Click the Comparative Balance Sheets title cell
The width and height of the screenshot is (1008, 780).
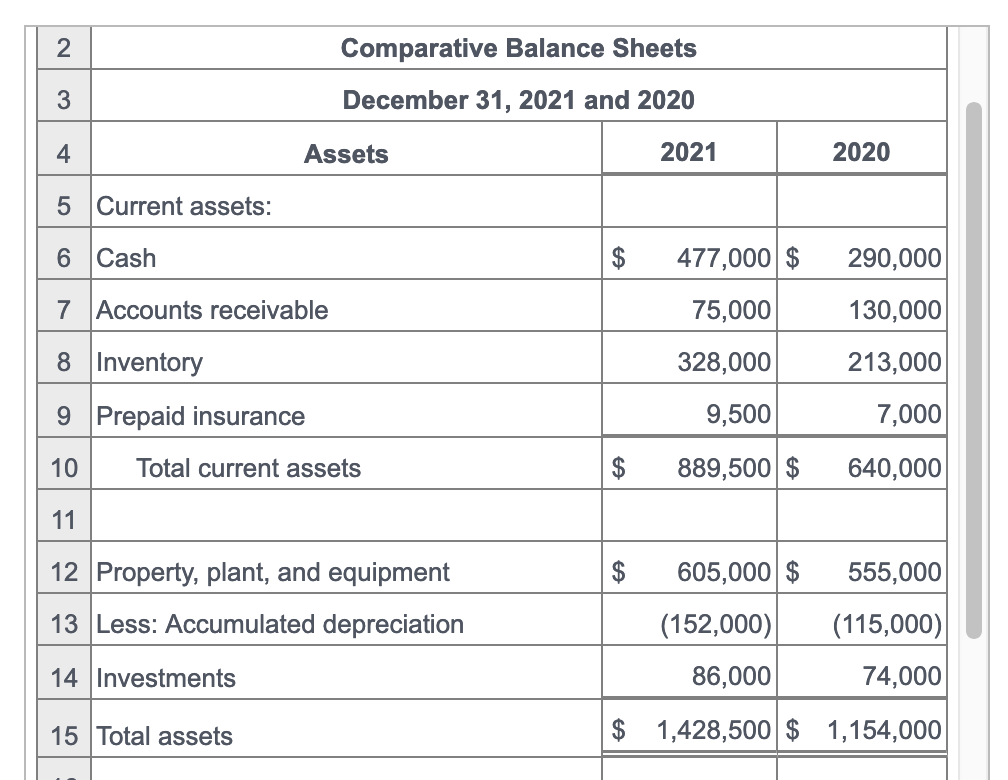tap(519, 47)
